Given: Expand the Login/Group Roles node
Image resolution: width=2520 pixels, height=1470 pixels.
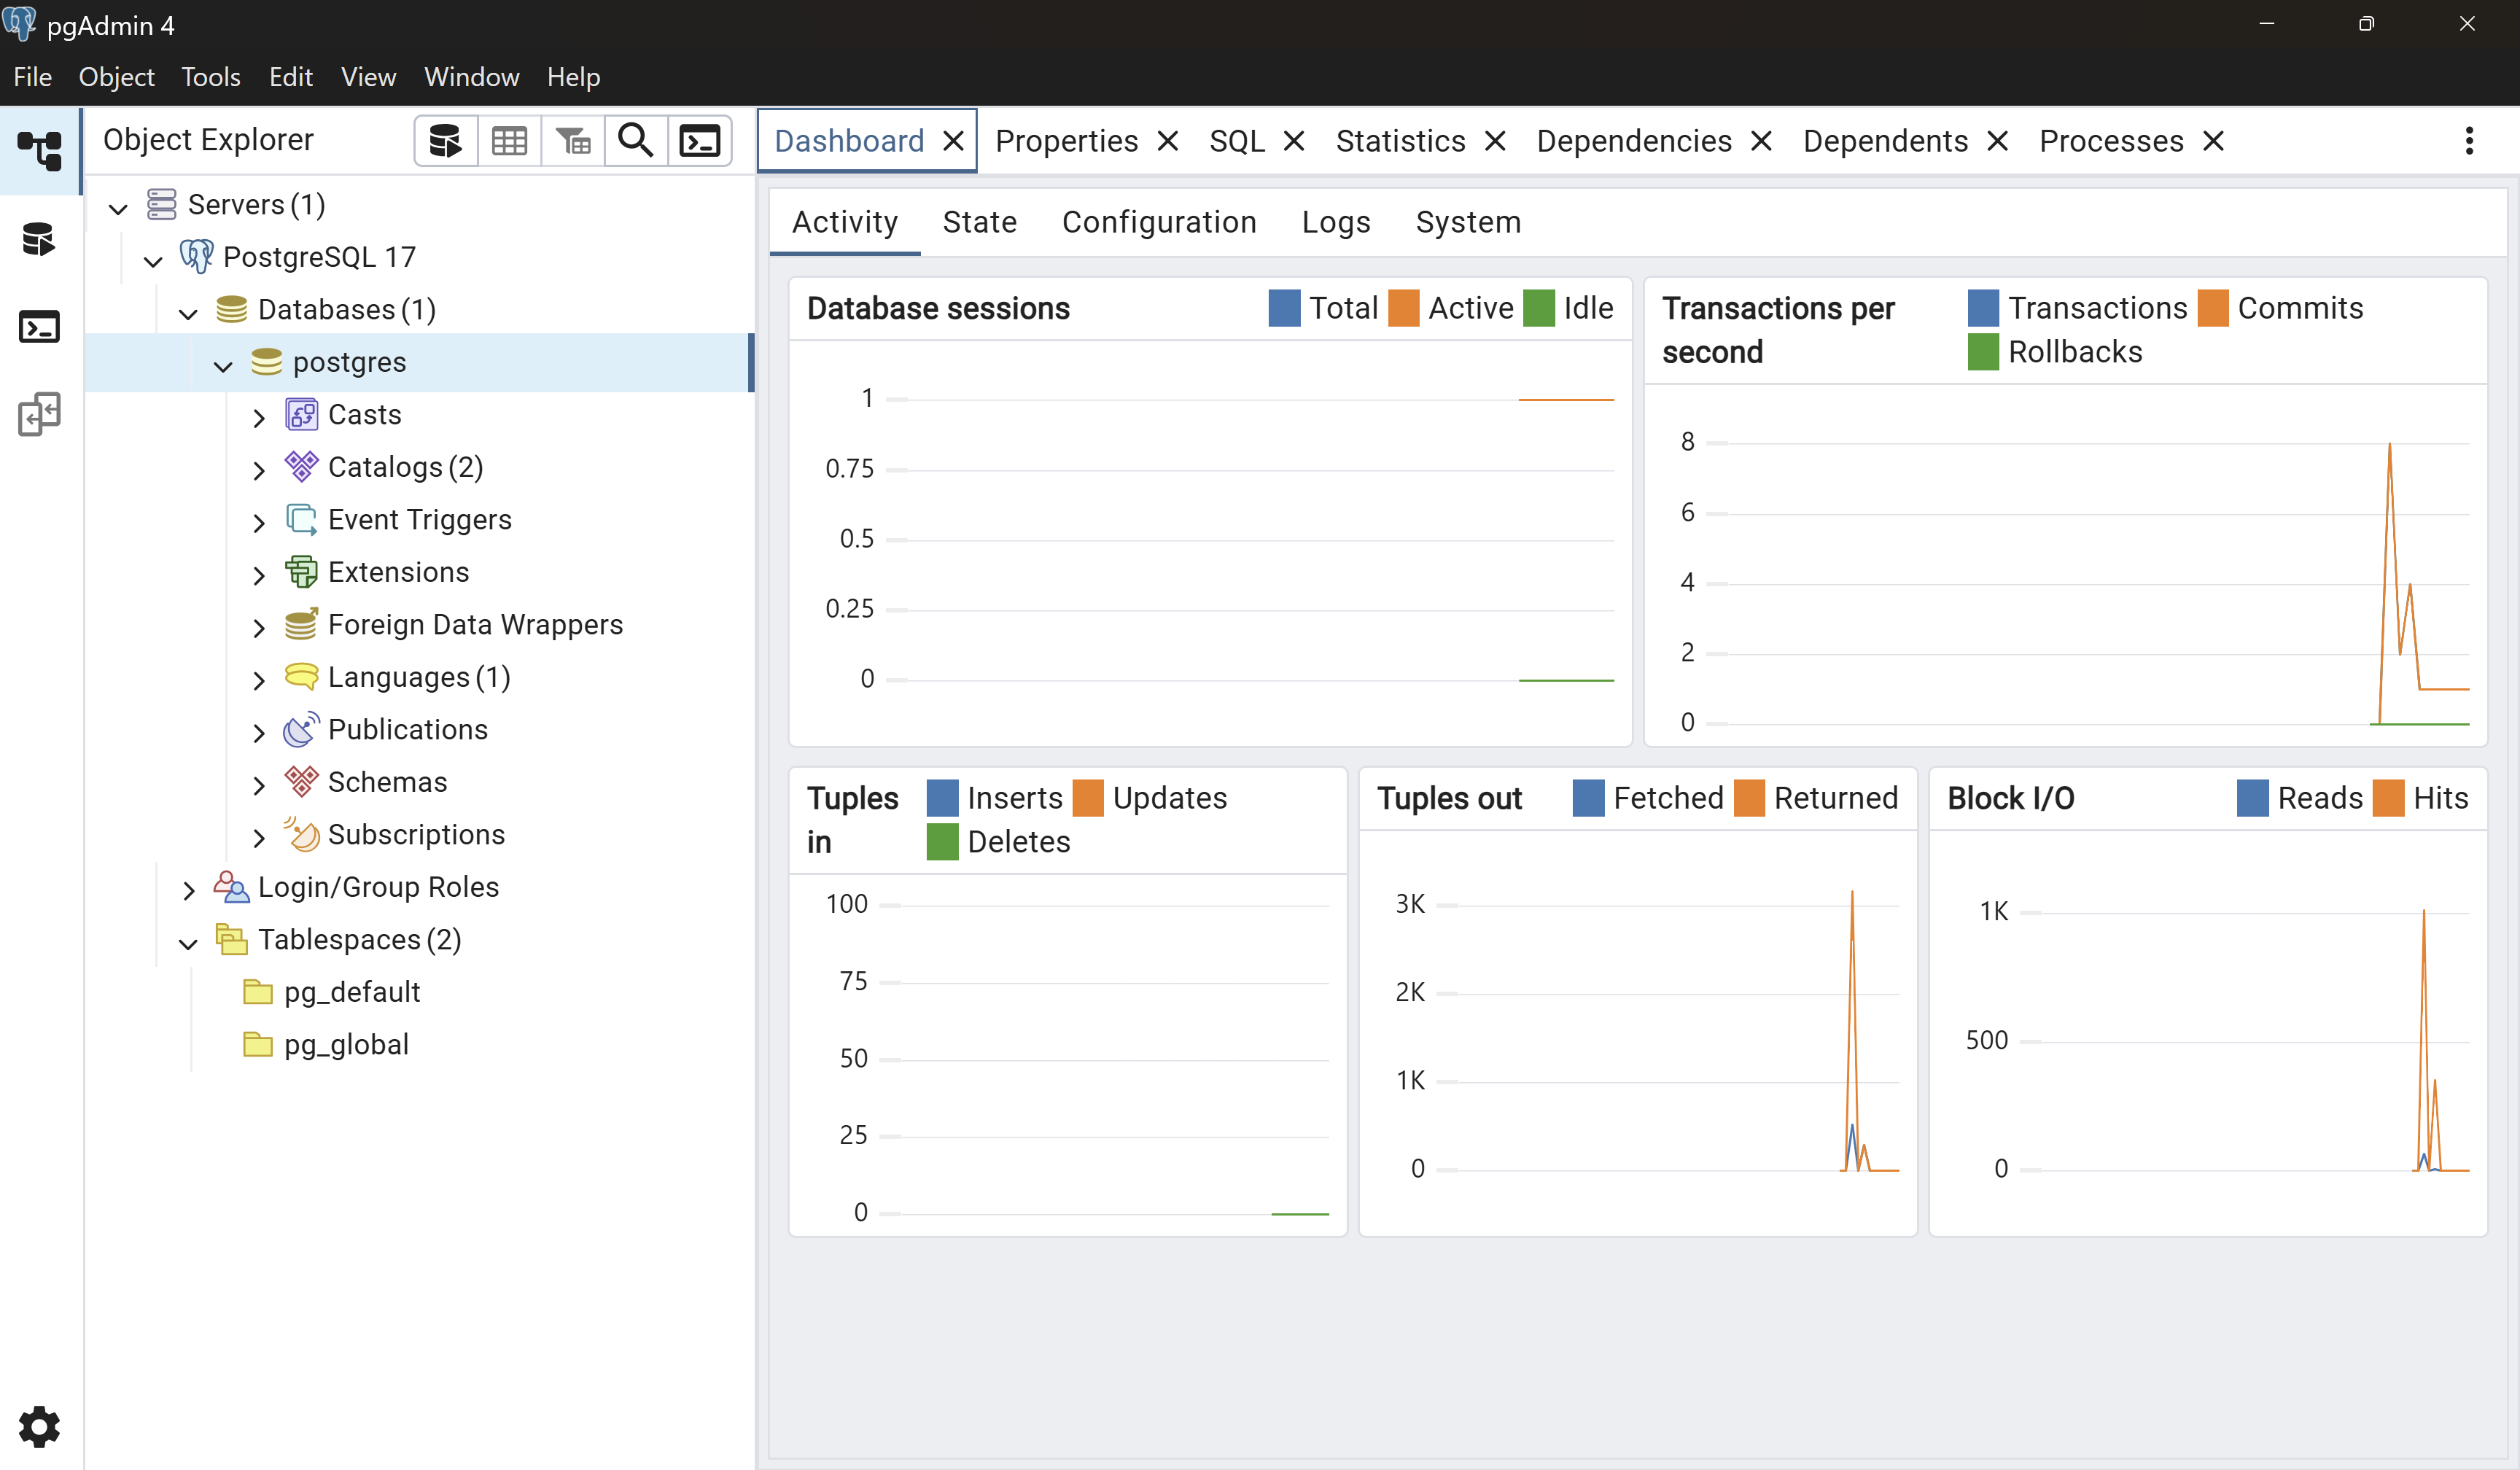Looking at the screenshot, I should [188, 890].
